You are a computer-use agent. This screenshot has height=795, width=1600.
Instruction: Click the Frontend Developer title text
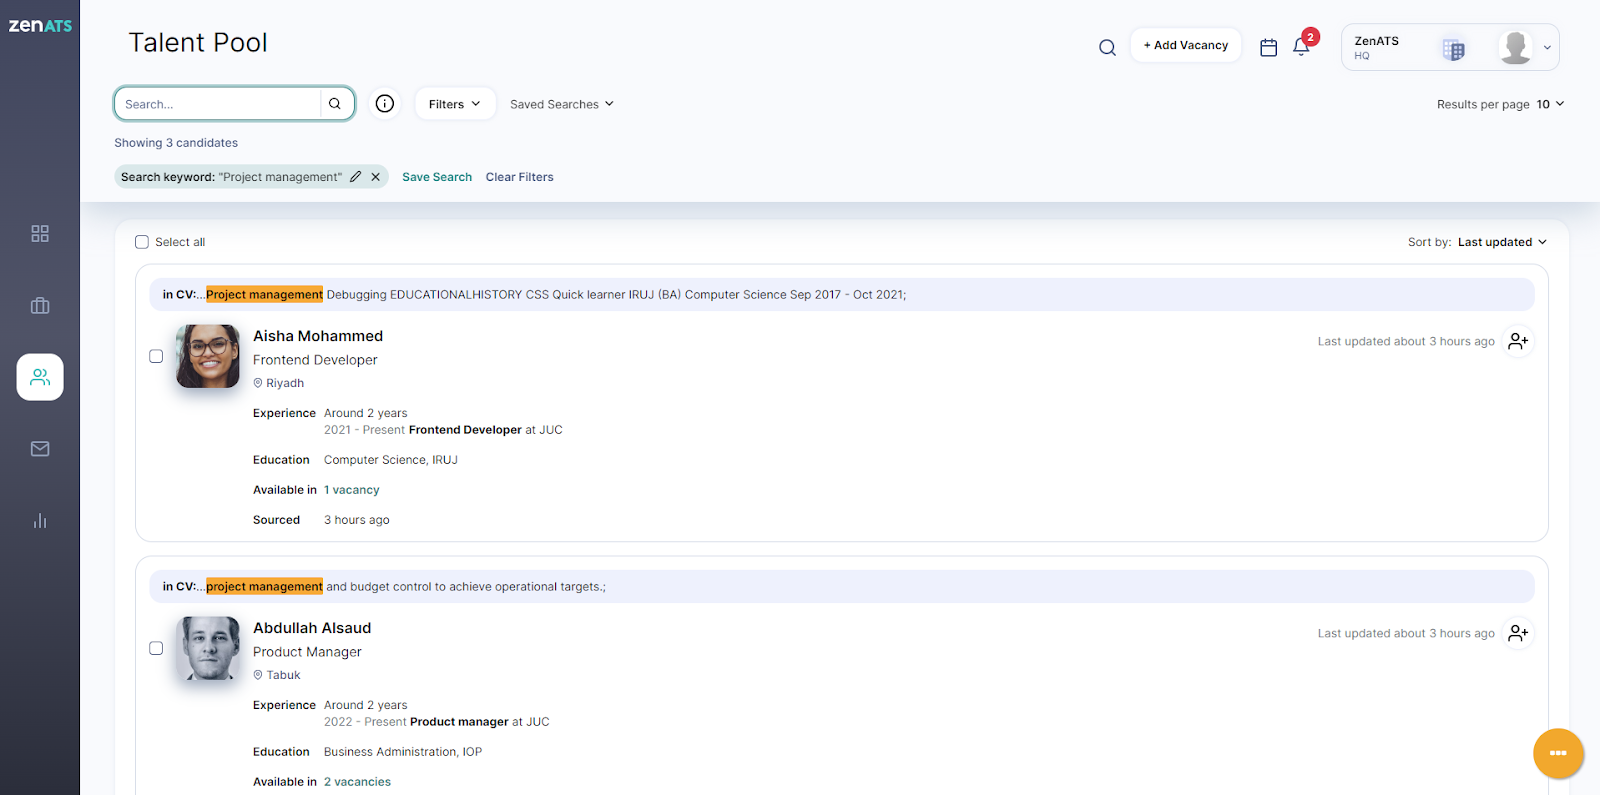(315, 360)
